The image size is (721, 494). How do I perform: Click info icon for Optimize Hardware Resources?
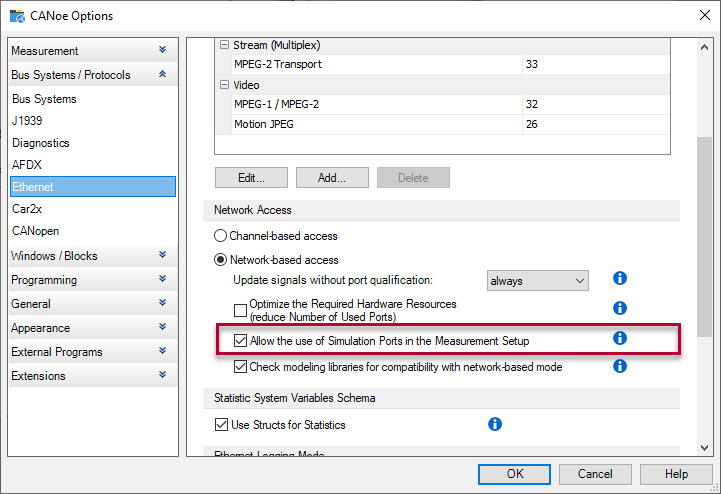tap(619, 308)
